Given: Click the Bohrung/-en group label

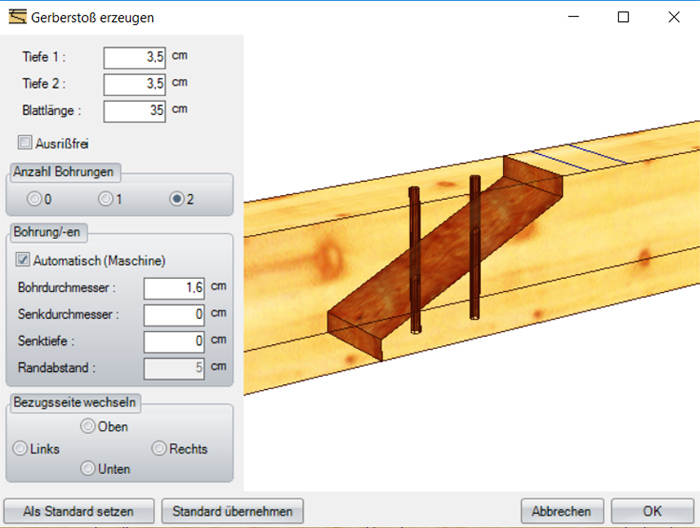Looking at the screenshot, I should coord(47,232).
